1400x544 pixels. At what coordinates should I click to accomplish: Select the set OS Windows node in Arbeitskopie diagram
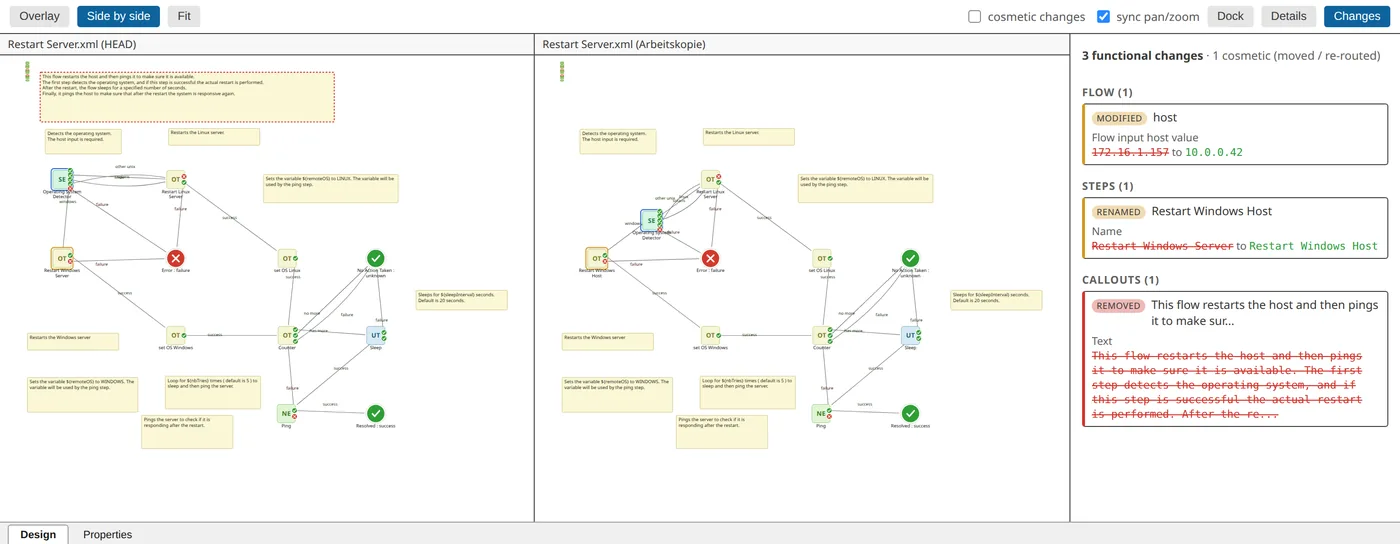point(710,335)
